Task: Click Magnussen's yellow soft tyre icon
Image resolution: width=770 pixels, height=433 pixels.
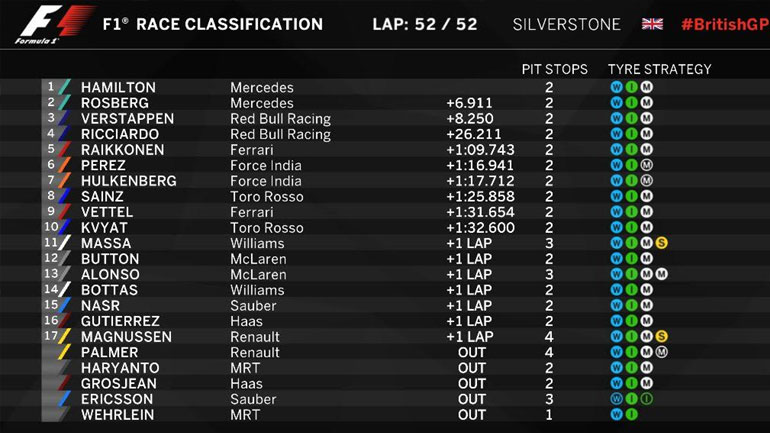Action: pos(662,337)
